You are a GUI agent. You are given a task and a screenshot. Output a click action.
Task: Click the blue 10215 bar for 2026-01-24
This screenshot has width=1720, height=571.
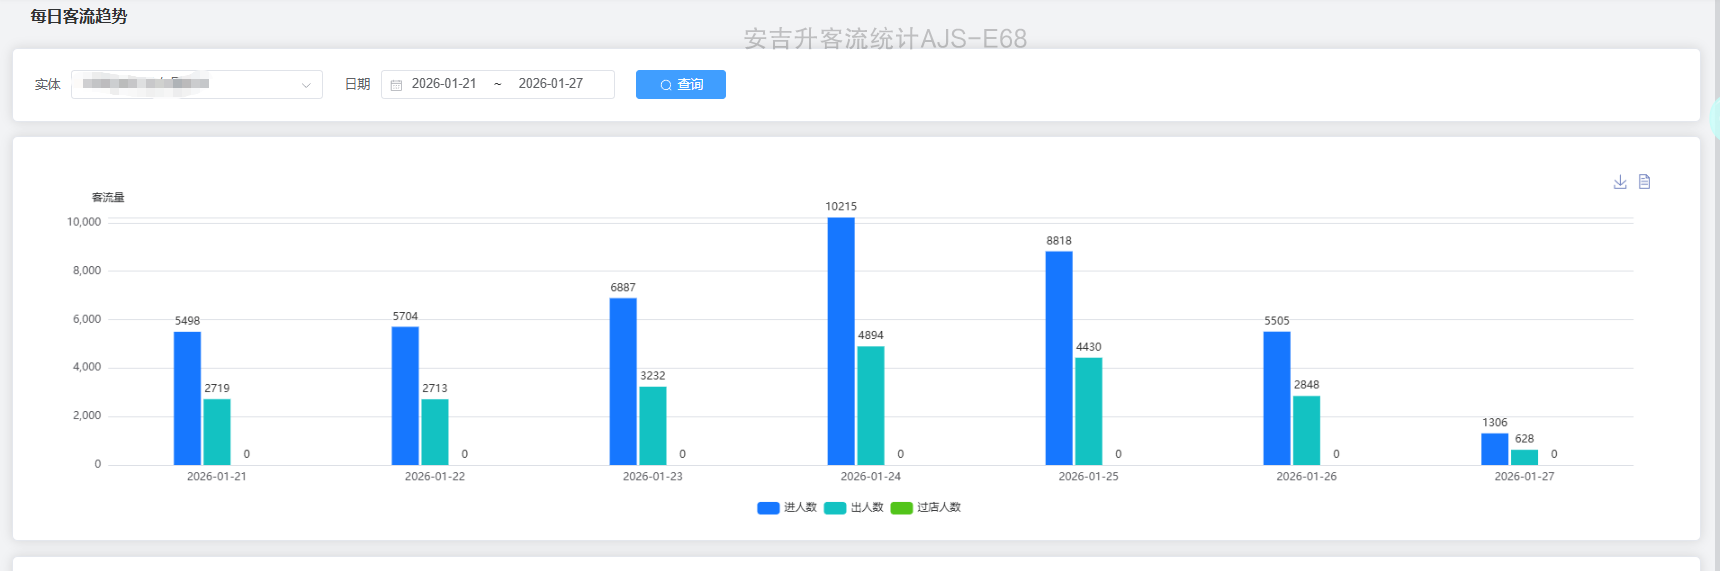[841, 341]
